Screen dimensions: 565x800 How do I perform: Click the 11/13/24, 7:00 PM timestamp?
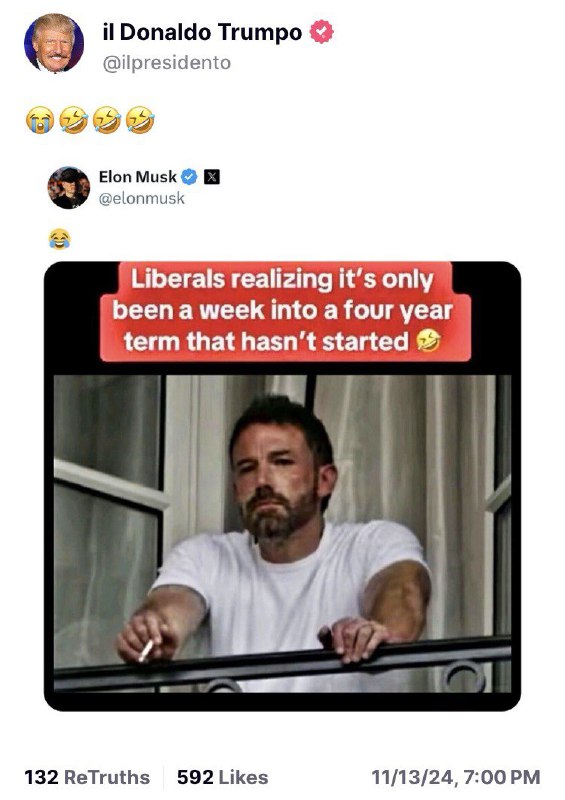pos(456,777)
